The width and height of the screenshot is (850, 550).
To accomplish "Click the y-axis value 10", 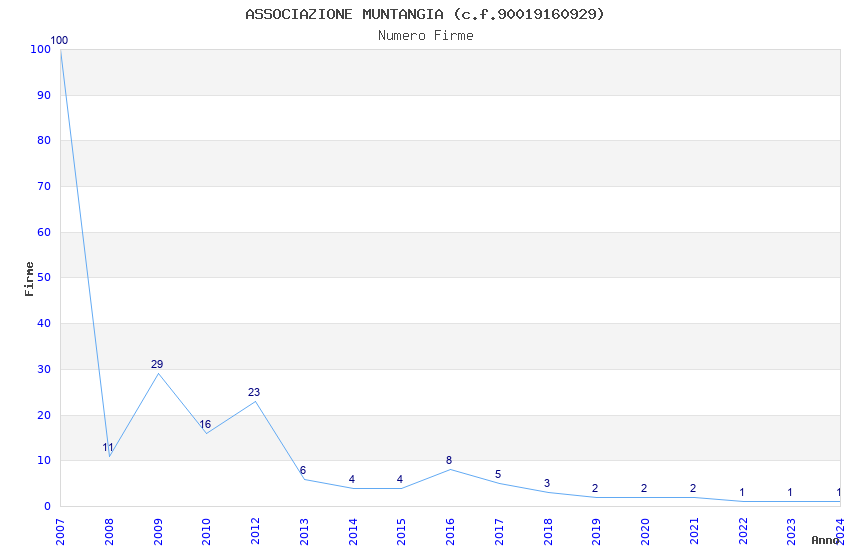I will coord(43,461).
